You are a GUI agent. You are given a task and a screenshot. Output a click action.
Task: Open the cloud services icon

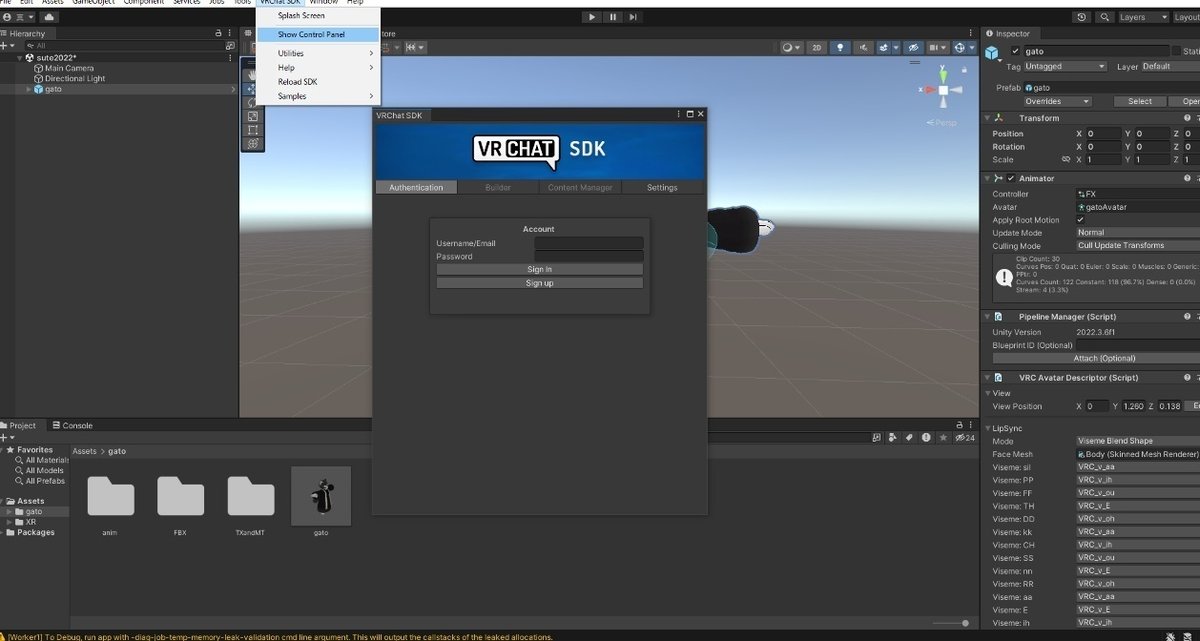[50, 17]
